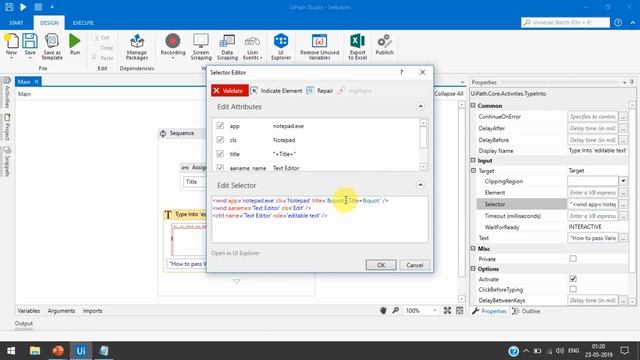The image size is (640, 360).
Task: Open Manage Packages
Action: [x=137, y=47]
